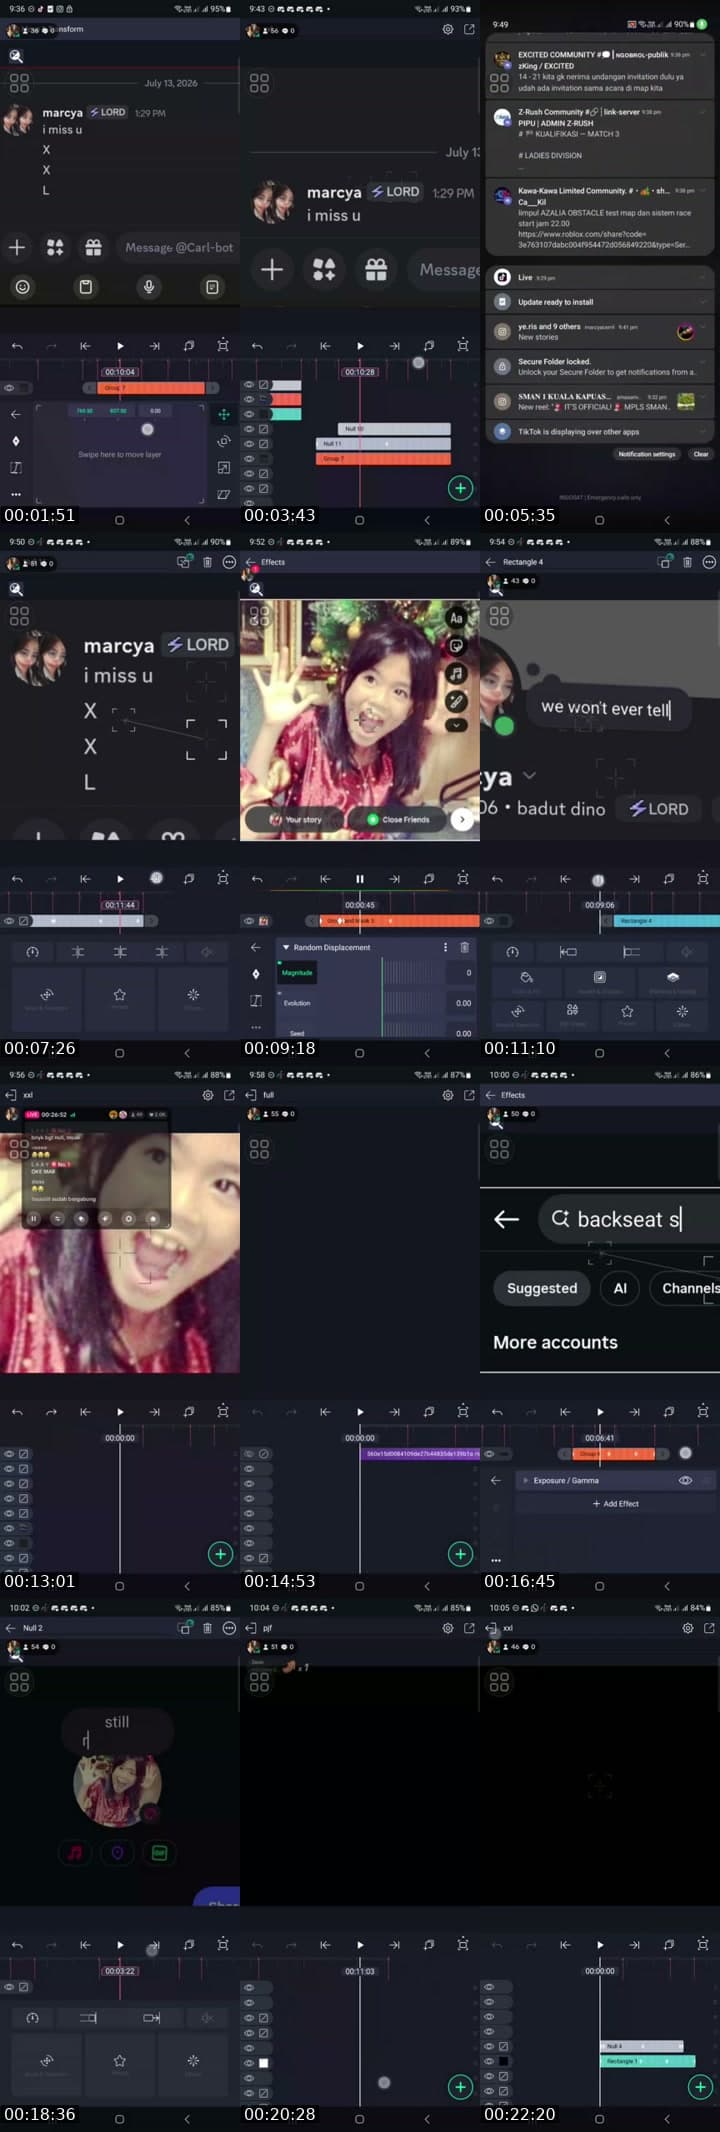Toggle Exposure / Gamma effect visibility
The height and width of the screenshot is (2132, 720).
[685, 1480]
